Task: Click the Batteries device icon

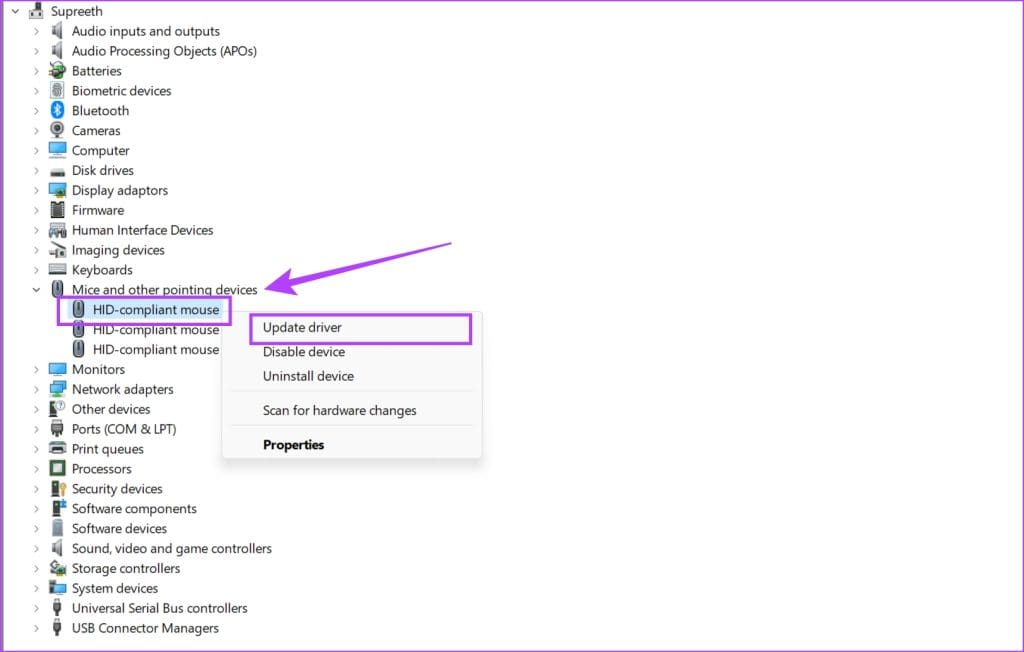Action: [x=57, y=70]
